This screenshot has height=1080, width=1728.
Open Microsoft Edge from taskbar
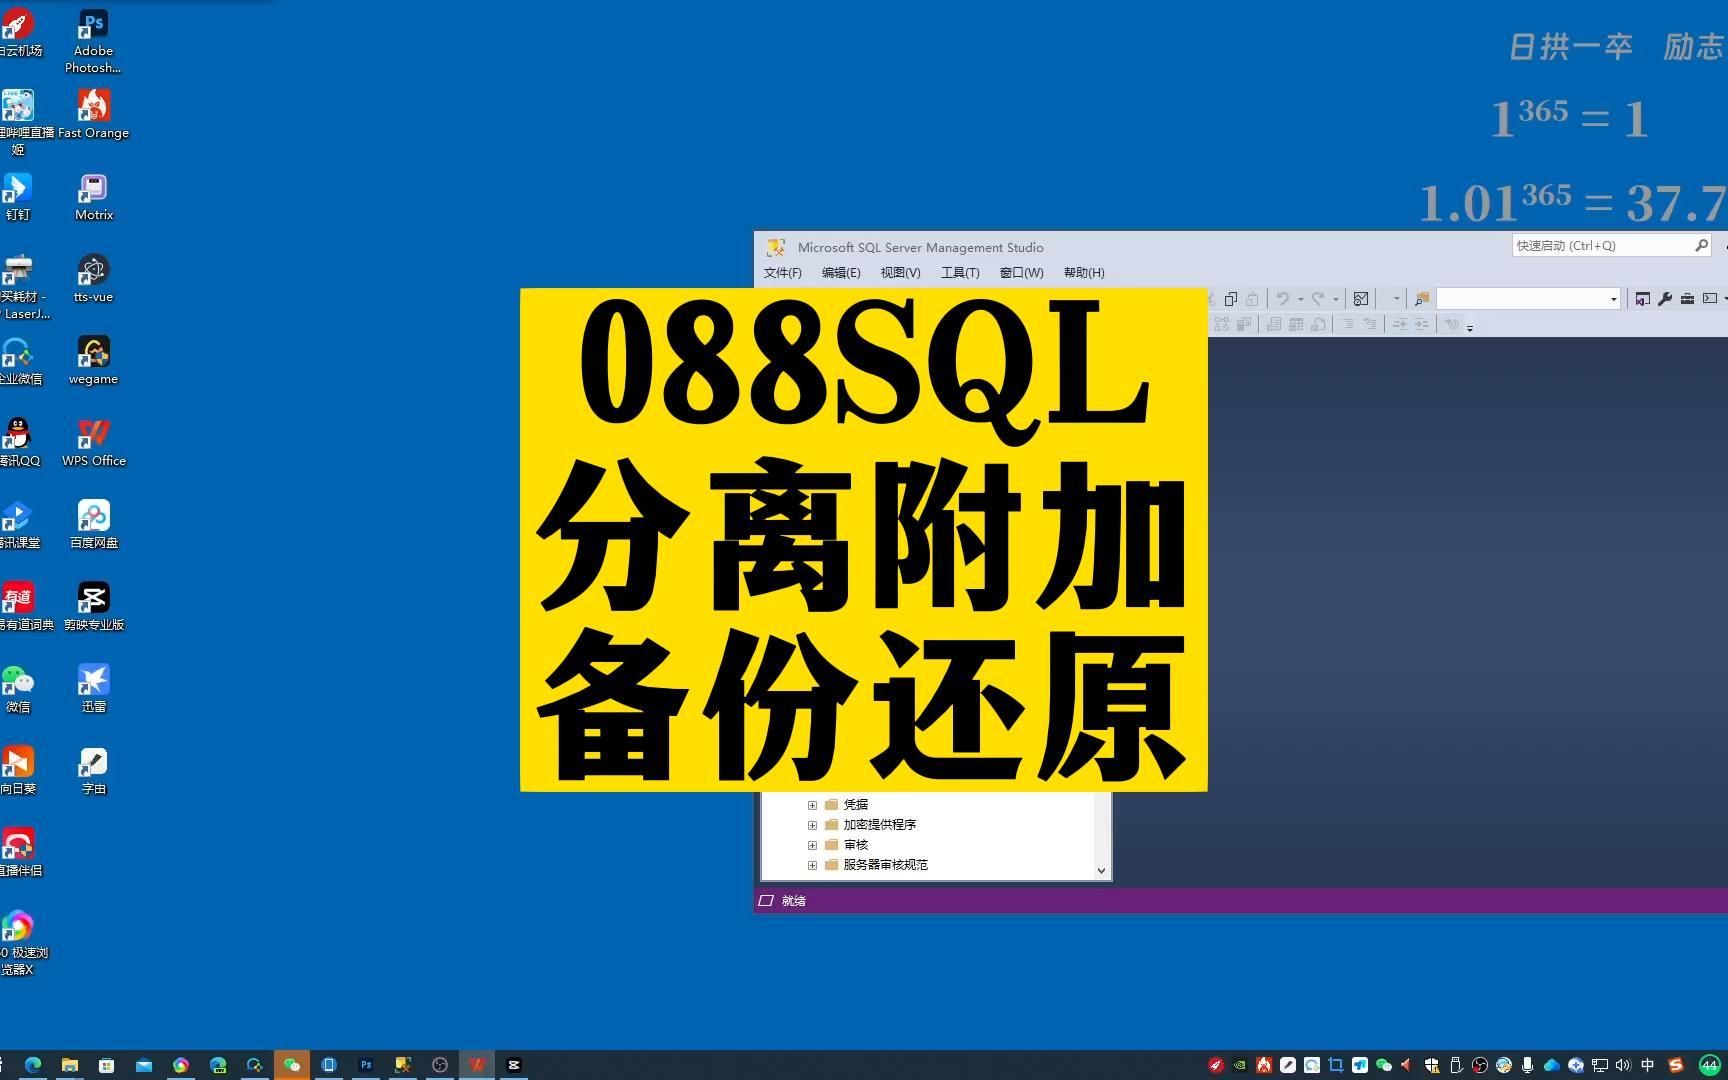pyautogui.click(x=32, y=1065)
